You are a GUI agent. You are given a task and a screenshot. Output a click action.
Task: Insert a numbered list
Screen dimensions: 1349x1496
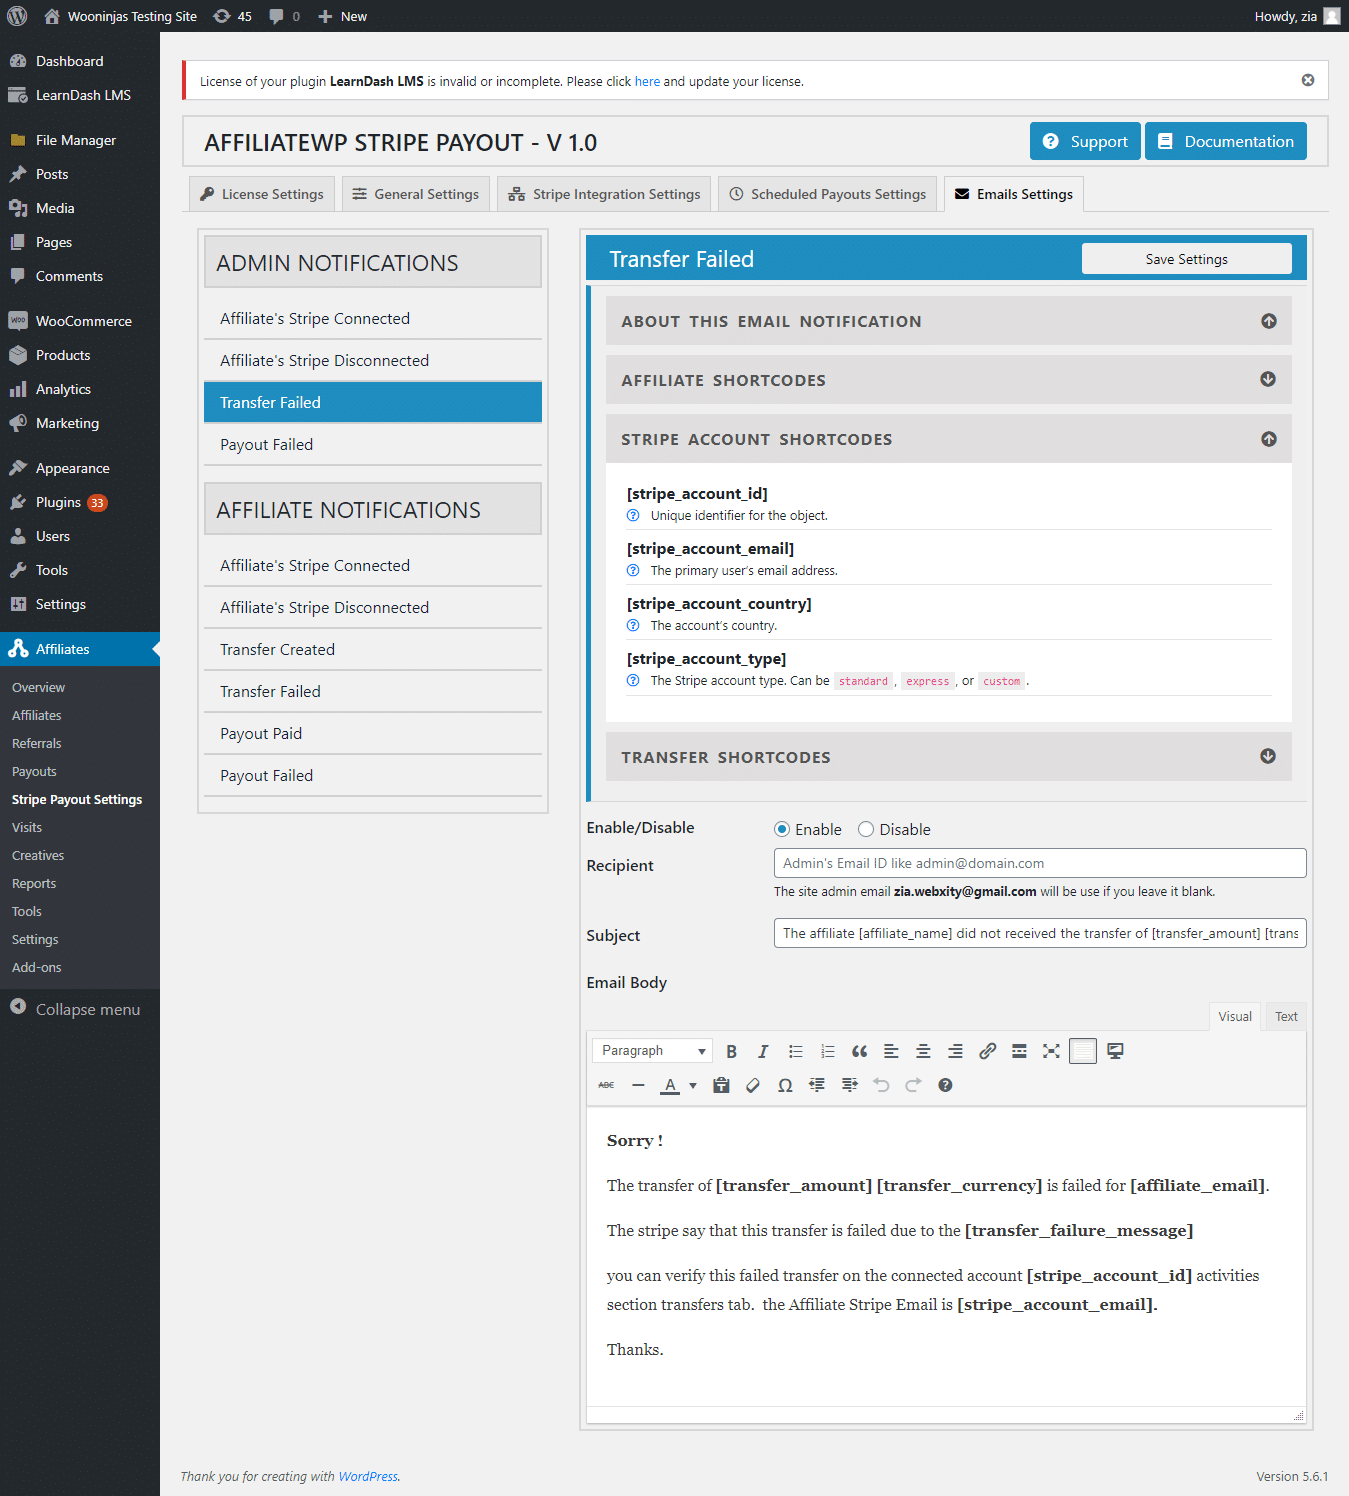click(x=827, y=1051)
